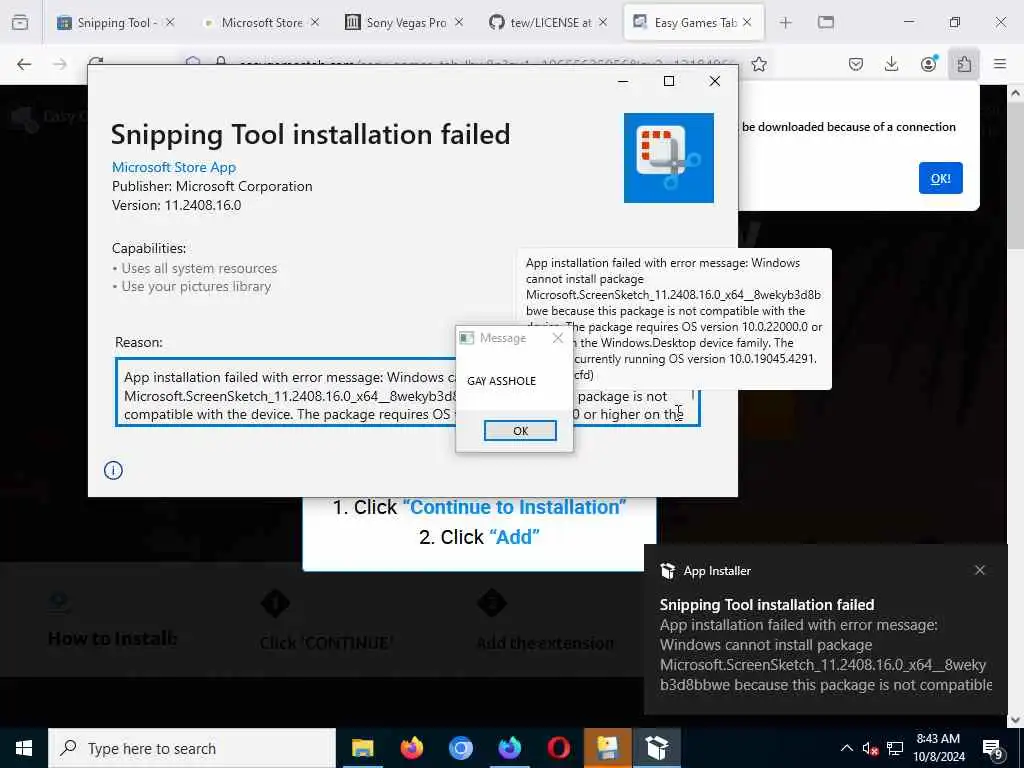Image resolution: width=1024 pixels, height=768 pixels.
Task: Open the Firefox account icon
Action: [929, 64]
